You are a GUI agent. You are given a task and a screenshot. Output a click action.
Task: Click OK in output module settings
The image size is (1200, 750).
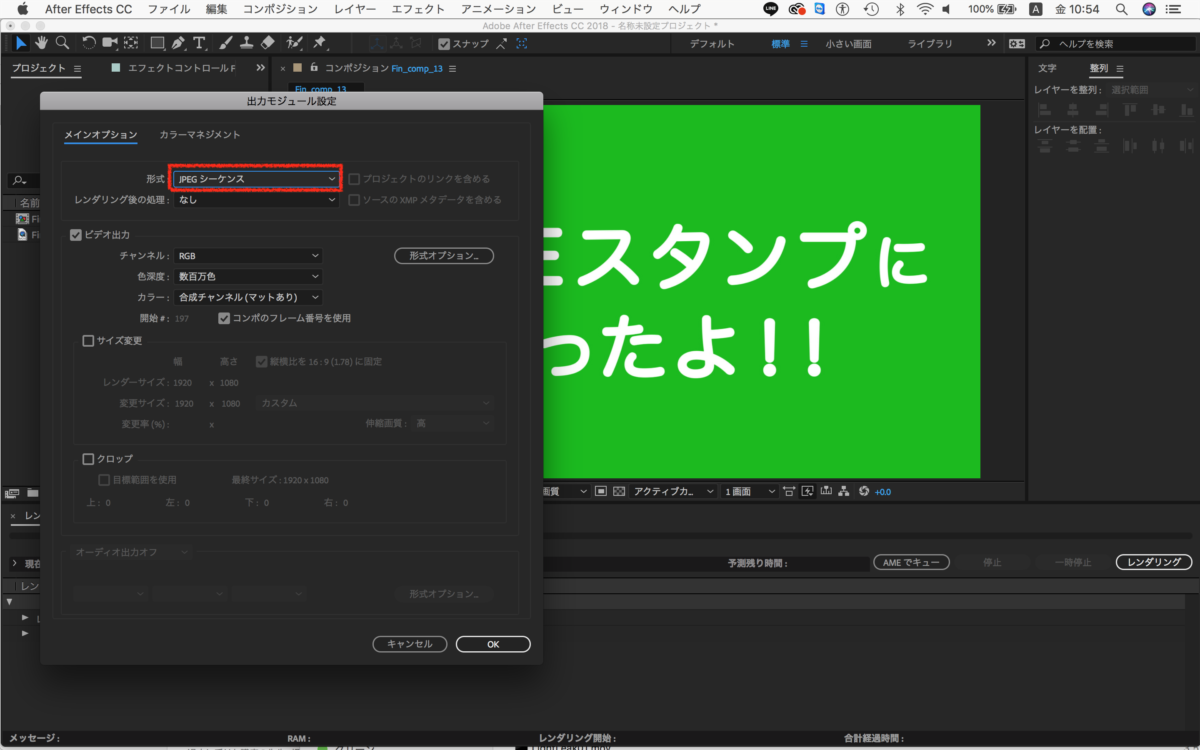[x=493, y=644]
